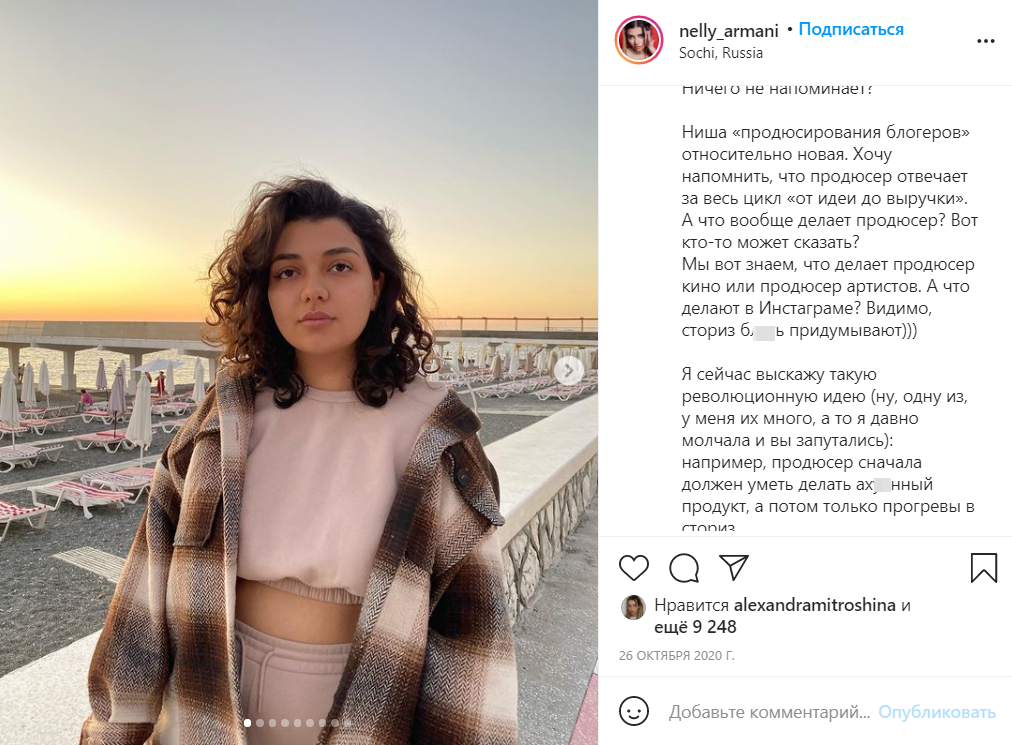1012x745 pixels.
Task: Share the post with the paper plane icon
Action: (734, 568)
